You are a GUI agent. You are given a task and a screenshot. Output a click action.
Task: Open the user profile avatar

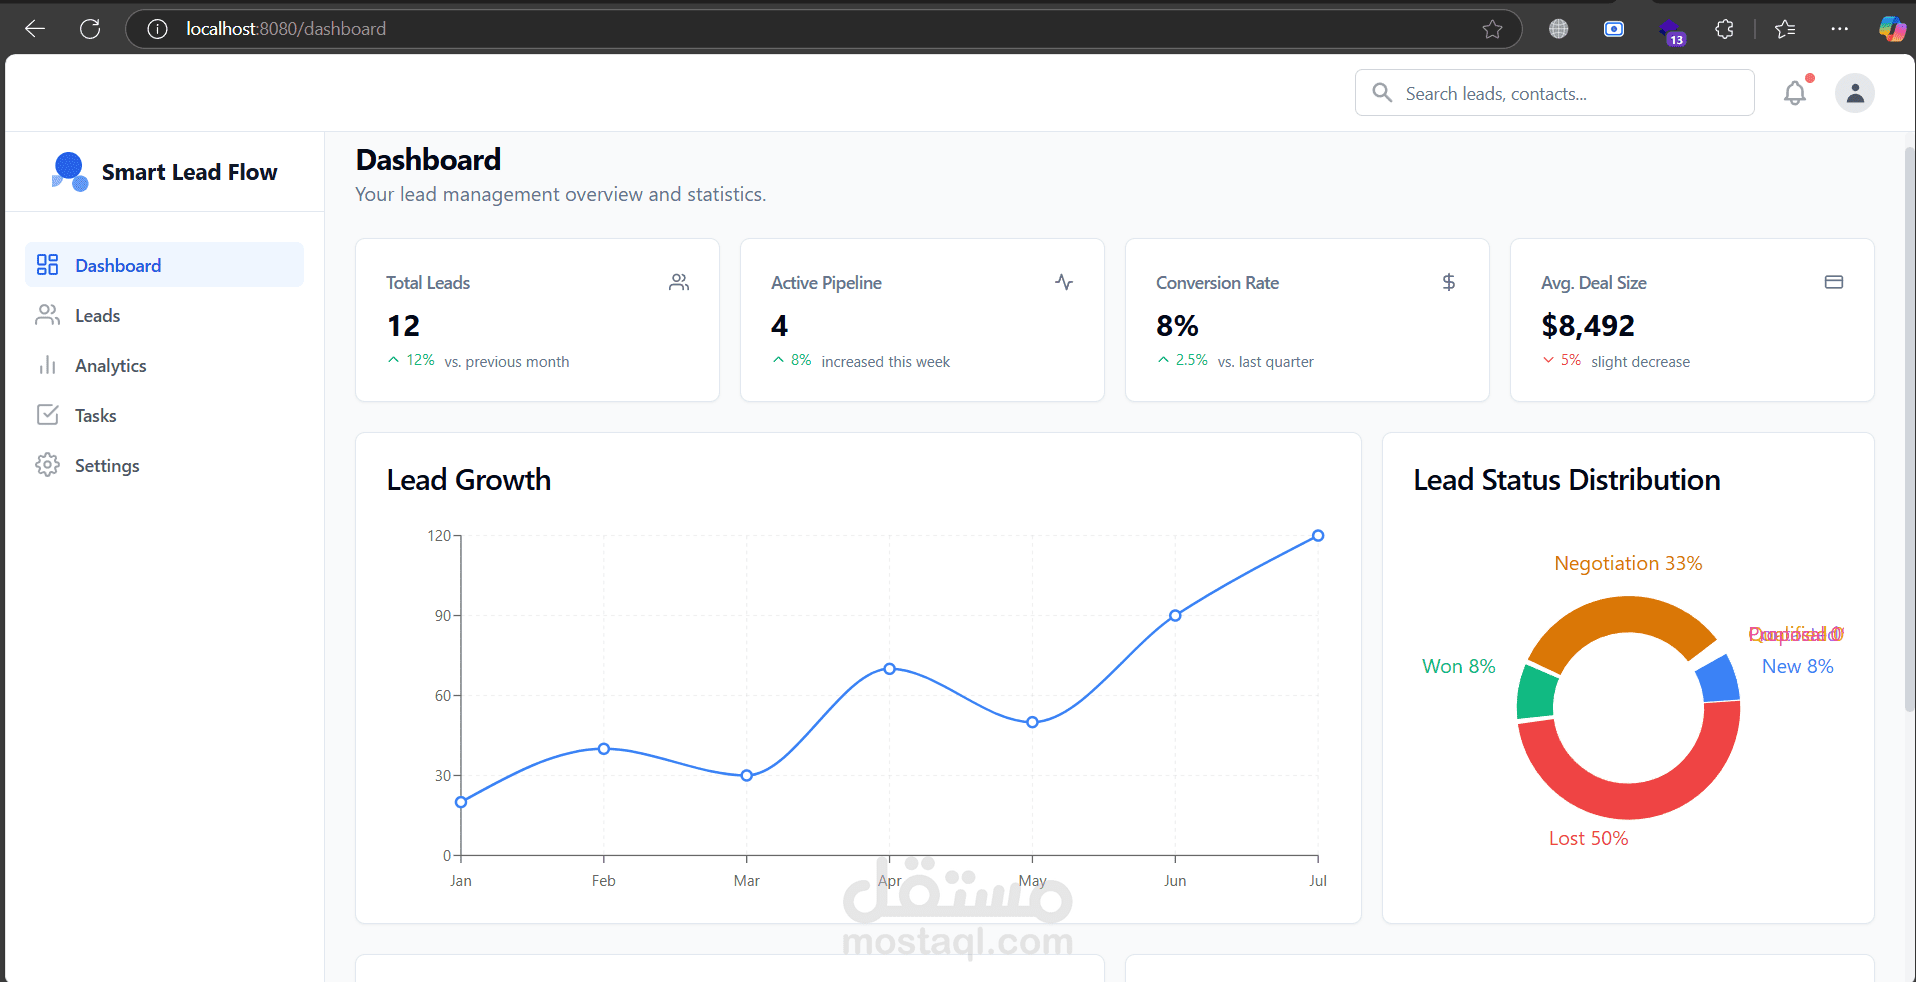(1854, 93)
